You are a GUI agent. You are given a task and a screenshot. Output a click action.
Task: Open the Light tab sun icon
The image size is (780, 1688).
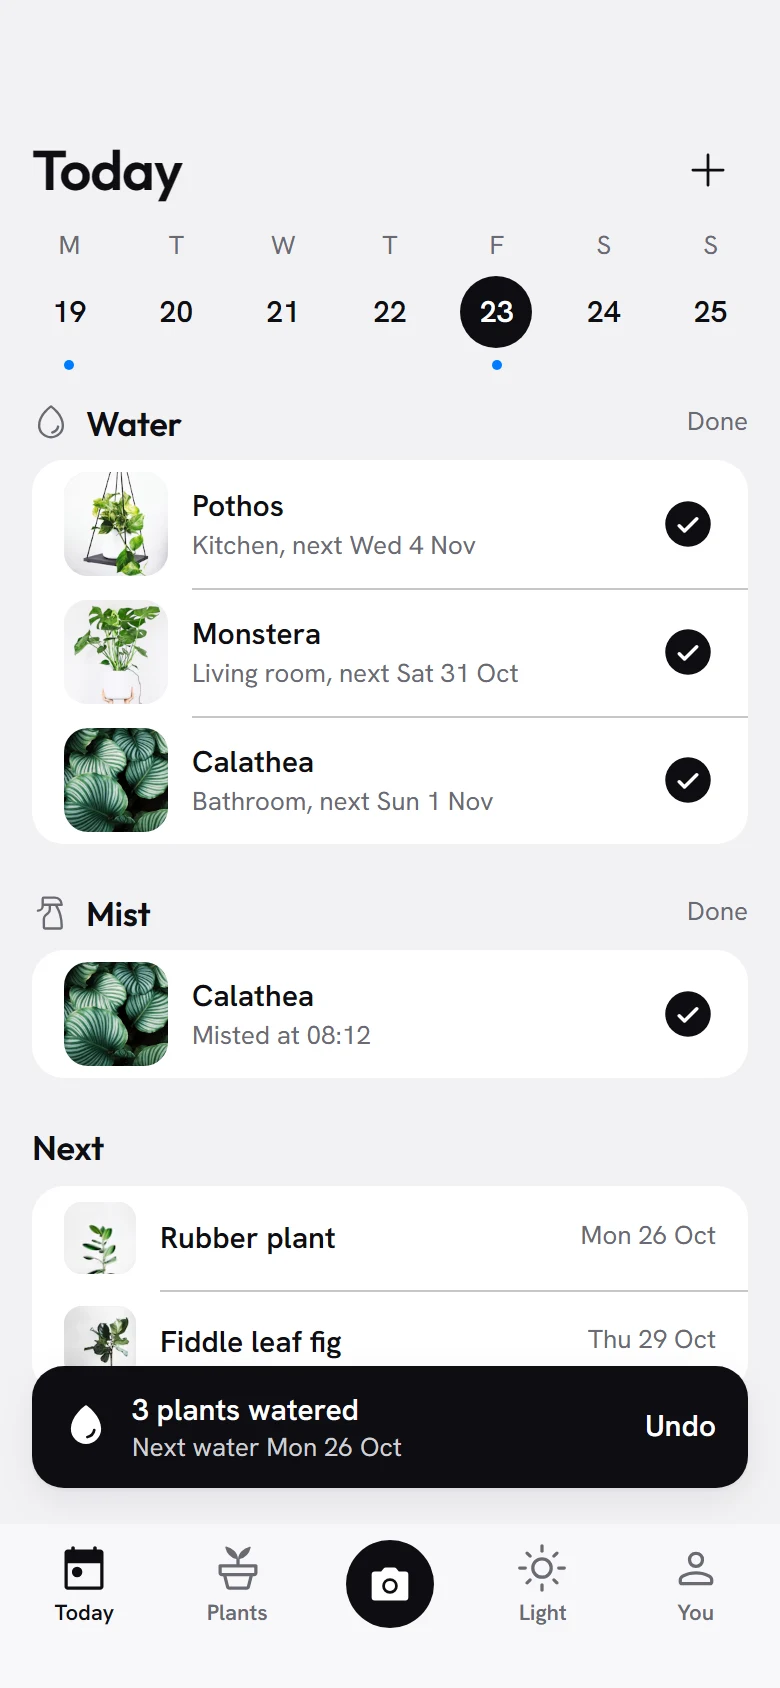point(542,1568)
